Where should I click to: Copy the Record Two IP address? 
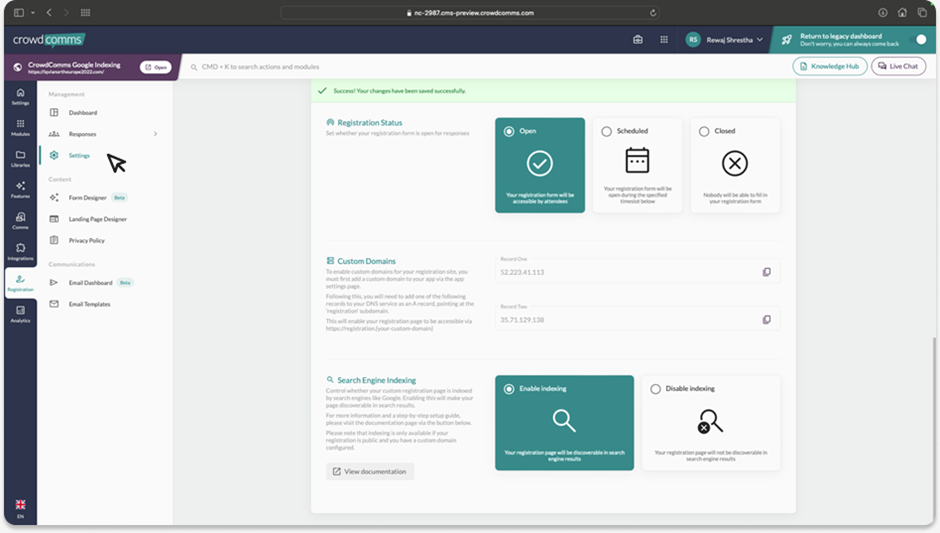[x=766, y=319]
